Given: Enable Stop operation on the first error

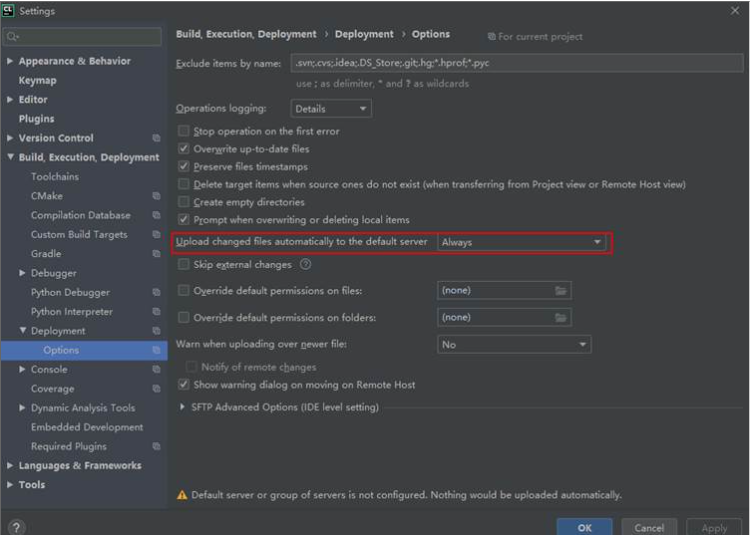Looking at the screenshot, I should [183, 131].
